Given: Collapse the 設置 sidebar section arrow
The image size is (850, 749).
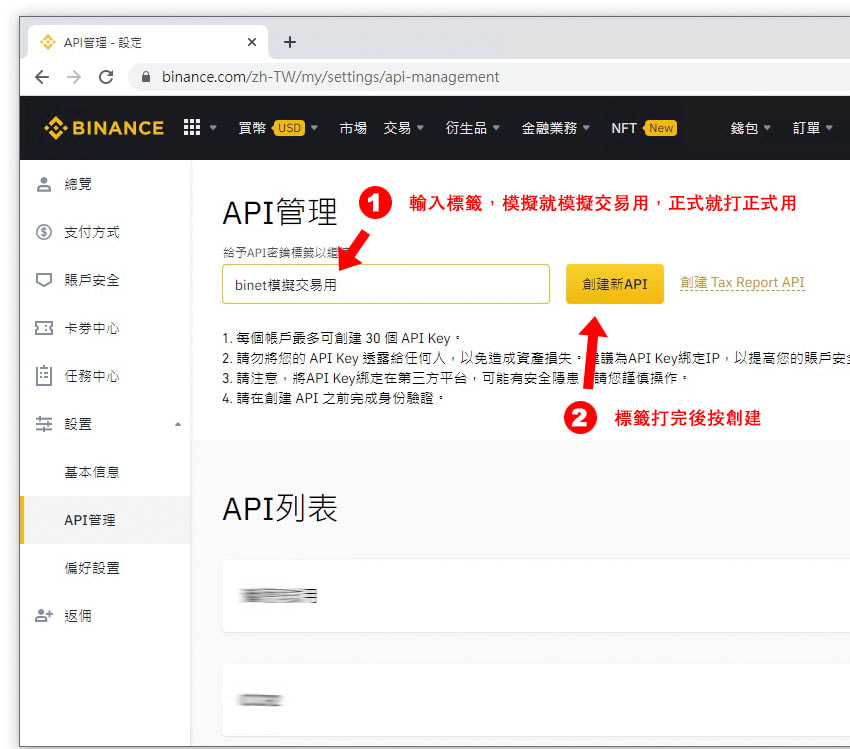Looking at the screenshot, I should tap(178, 424).
